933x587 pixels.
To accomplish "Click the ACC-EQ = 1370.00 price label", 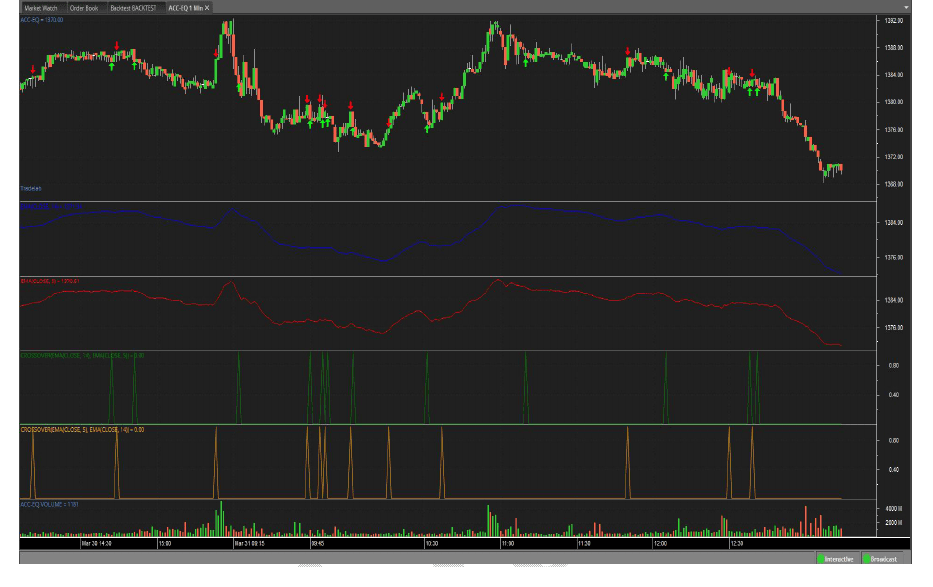I will tap(42, 21).
